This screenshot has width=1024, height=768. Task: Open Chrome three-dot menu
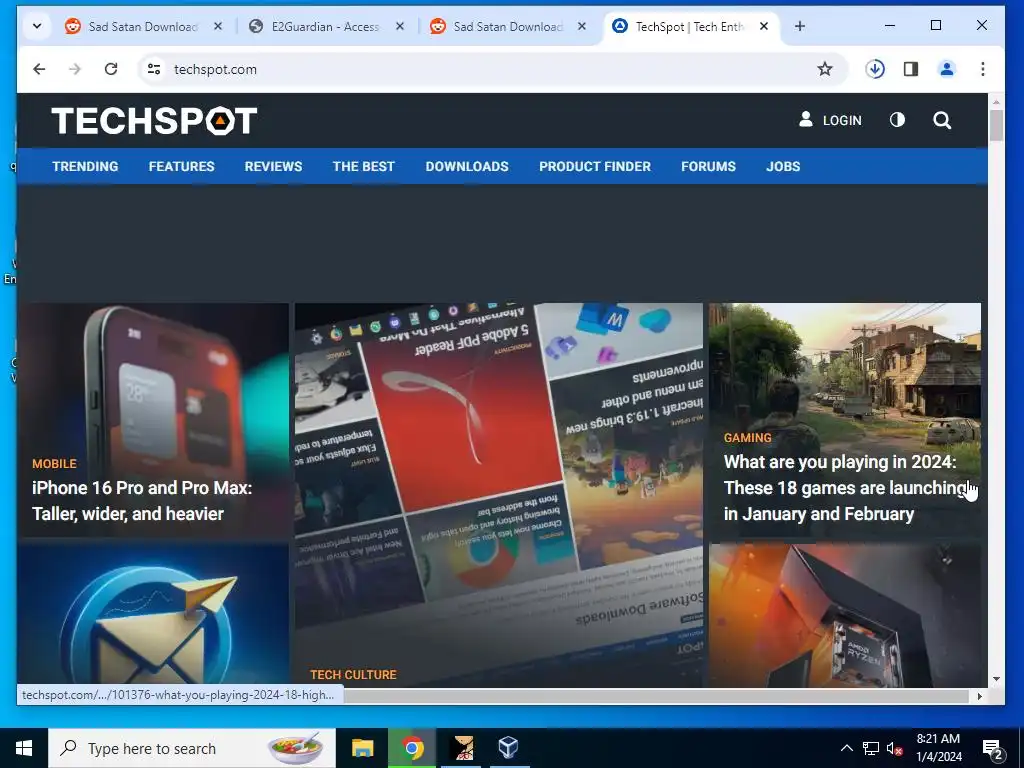pos(983,69)
